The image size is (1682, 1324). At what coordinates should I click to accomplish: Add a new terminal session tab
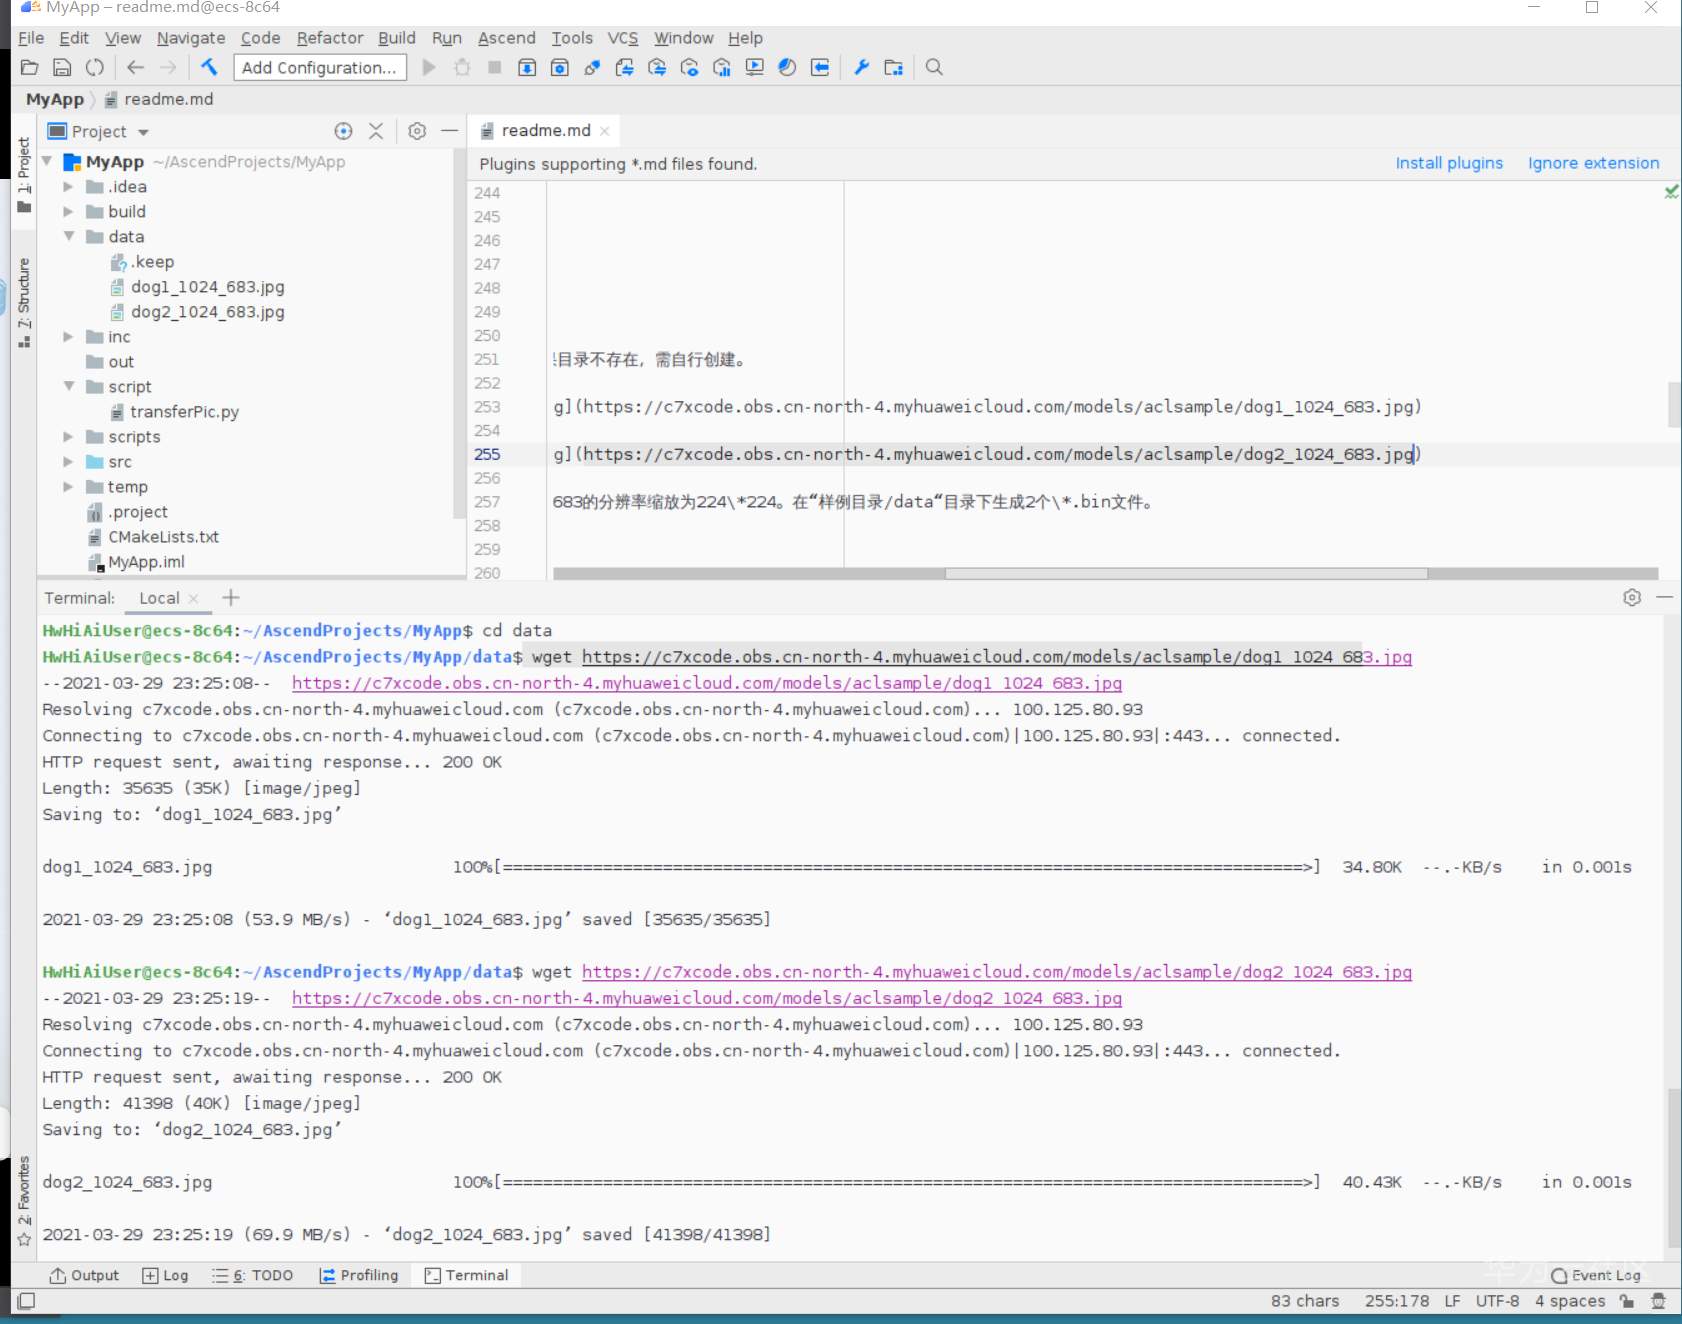pos(231,597)
